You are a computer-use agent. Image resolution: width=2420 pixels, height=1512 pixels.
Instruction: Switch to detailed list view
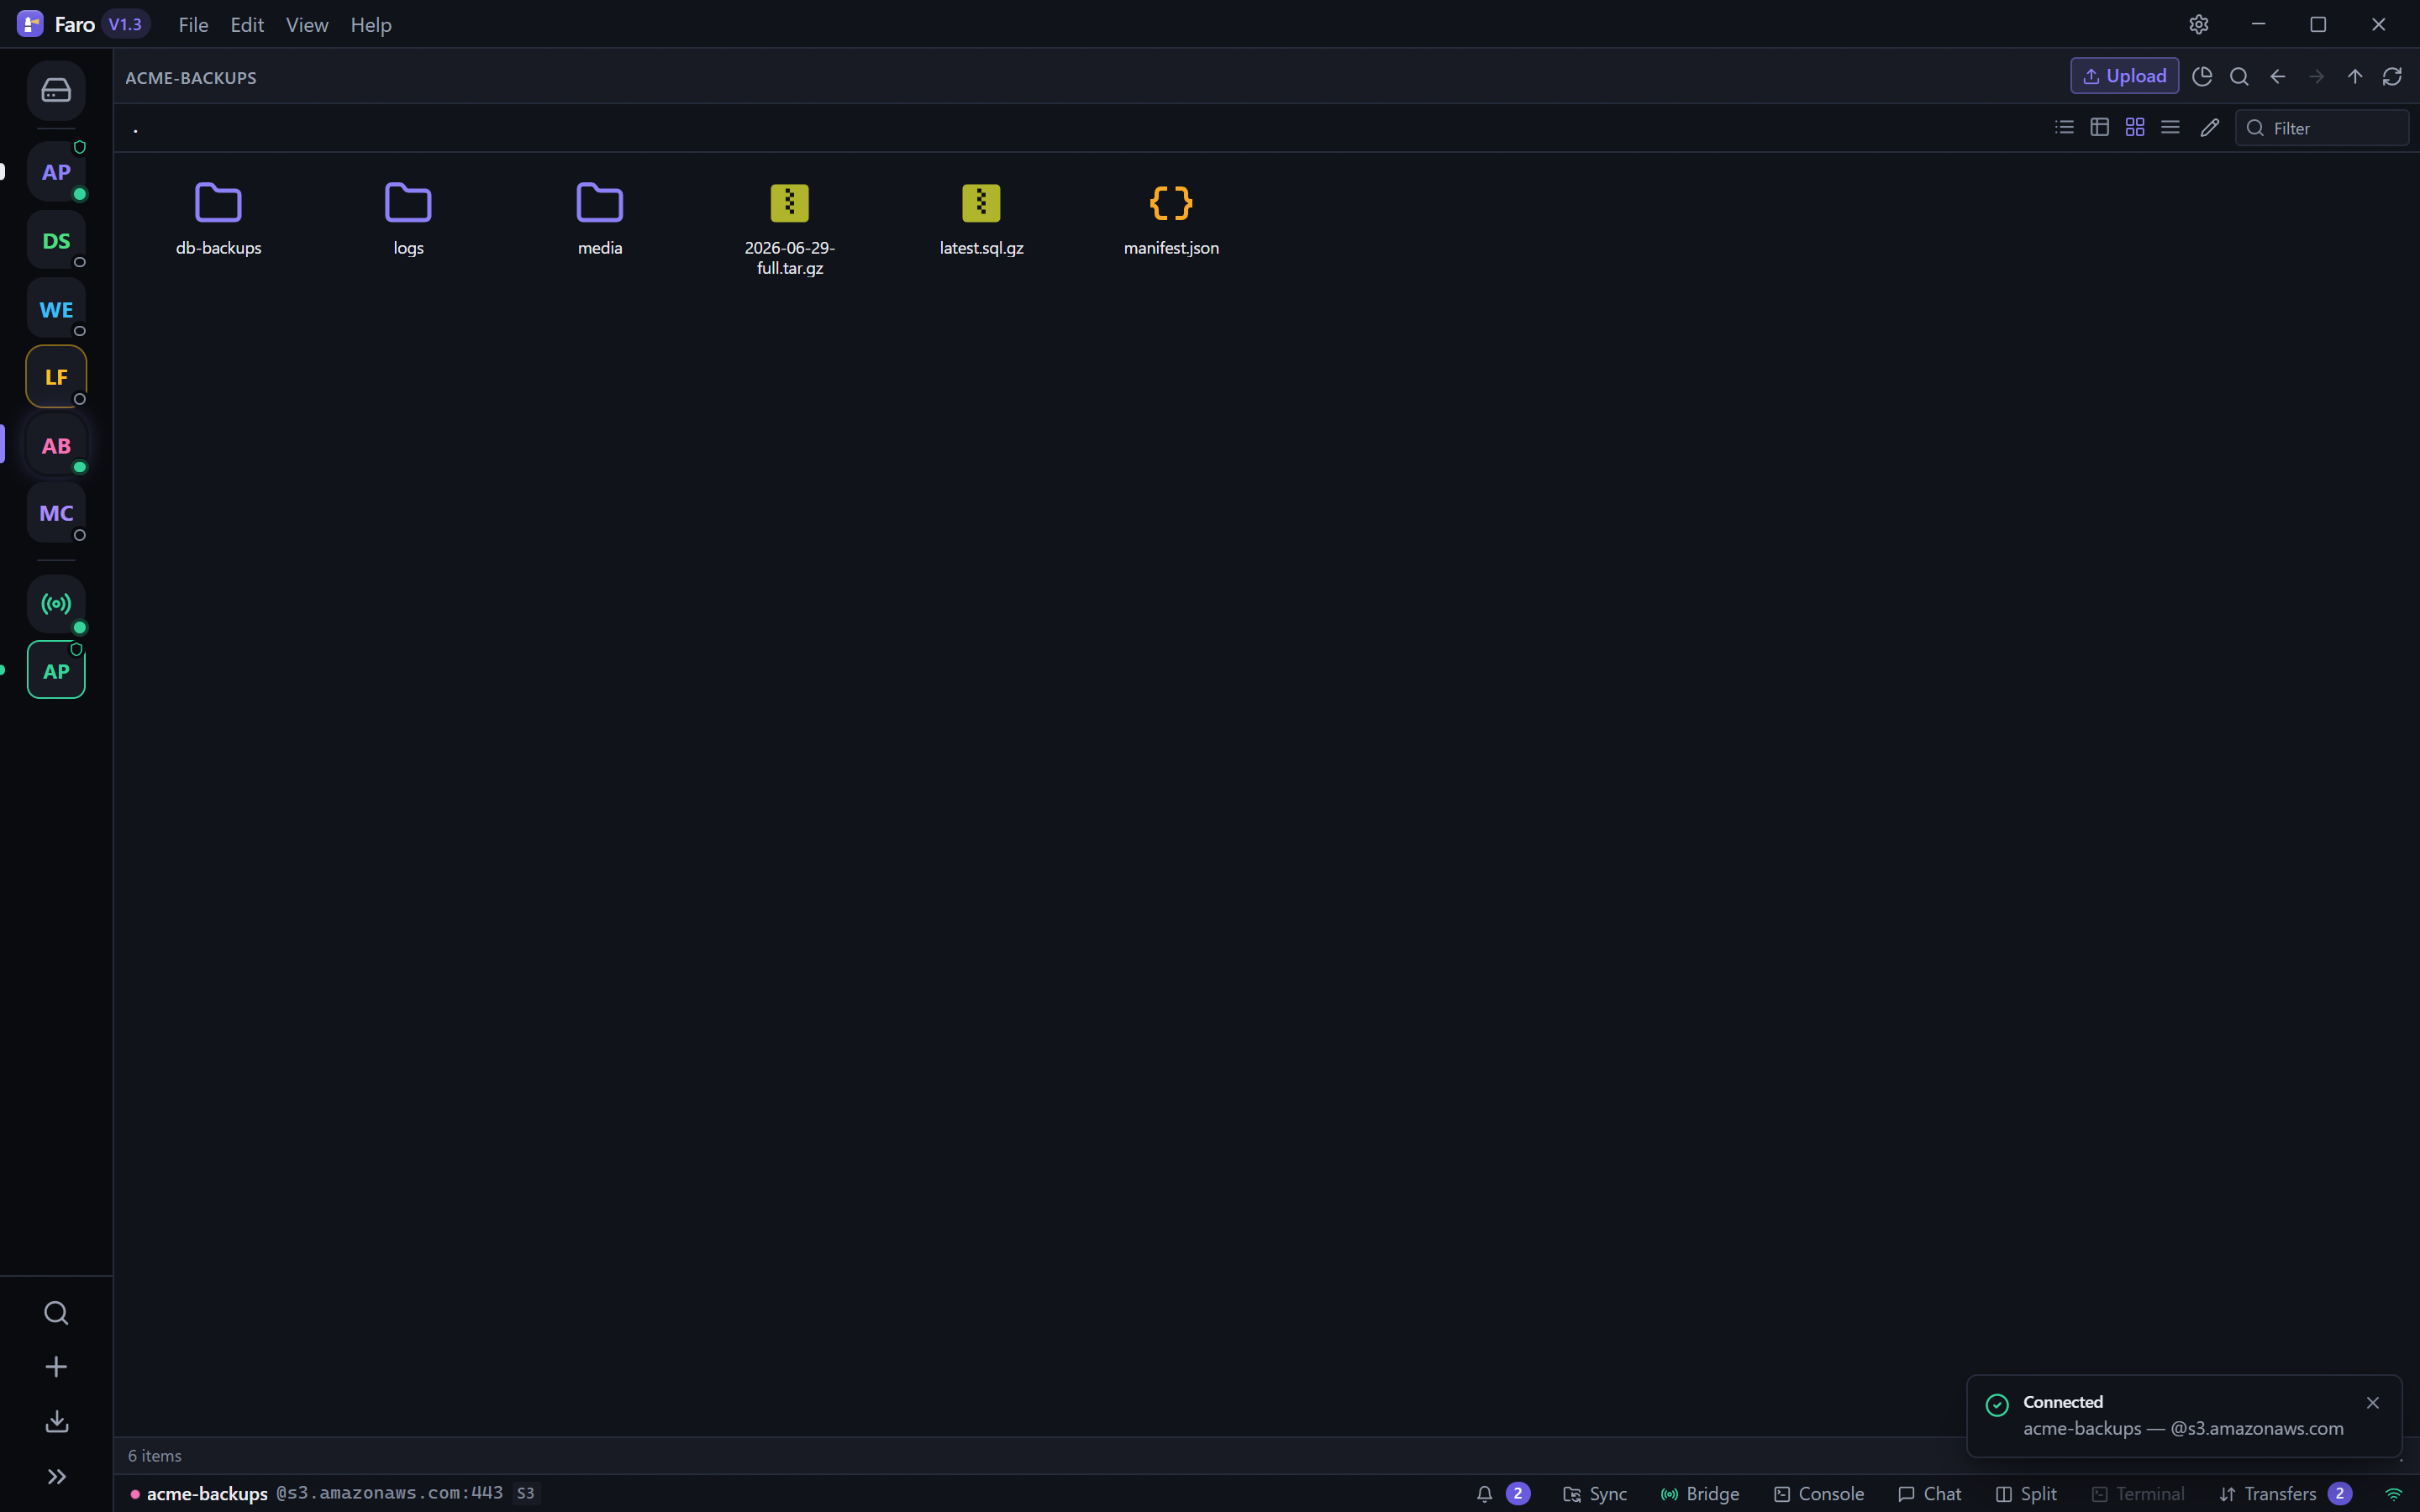point(2064,127)
